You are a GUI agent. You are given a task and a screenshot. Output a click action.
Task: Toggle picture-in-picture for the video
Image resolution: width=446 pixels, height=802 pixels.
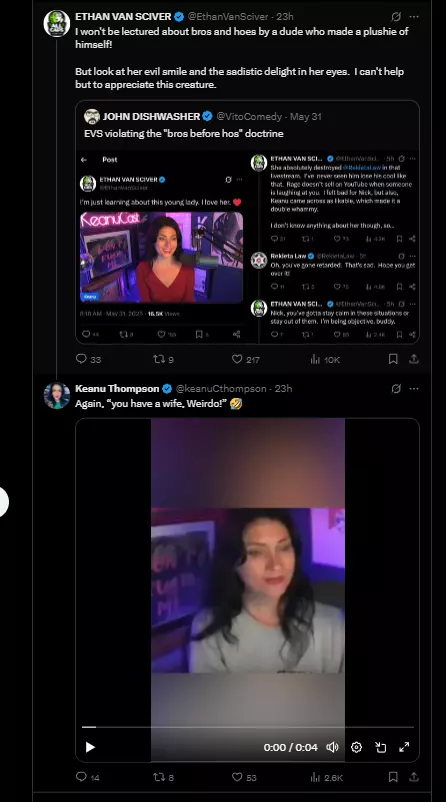click(381, 747)
